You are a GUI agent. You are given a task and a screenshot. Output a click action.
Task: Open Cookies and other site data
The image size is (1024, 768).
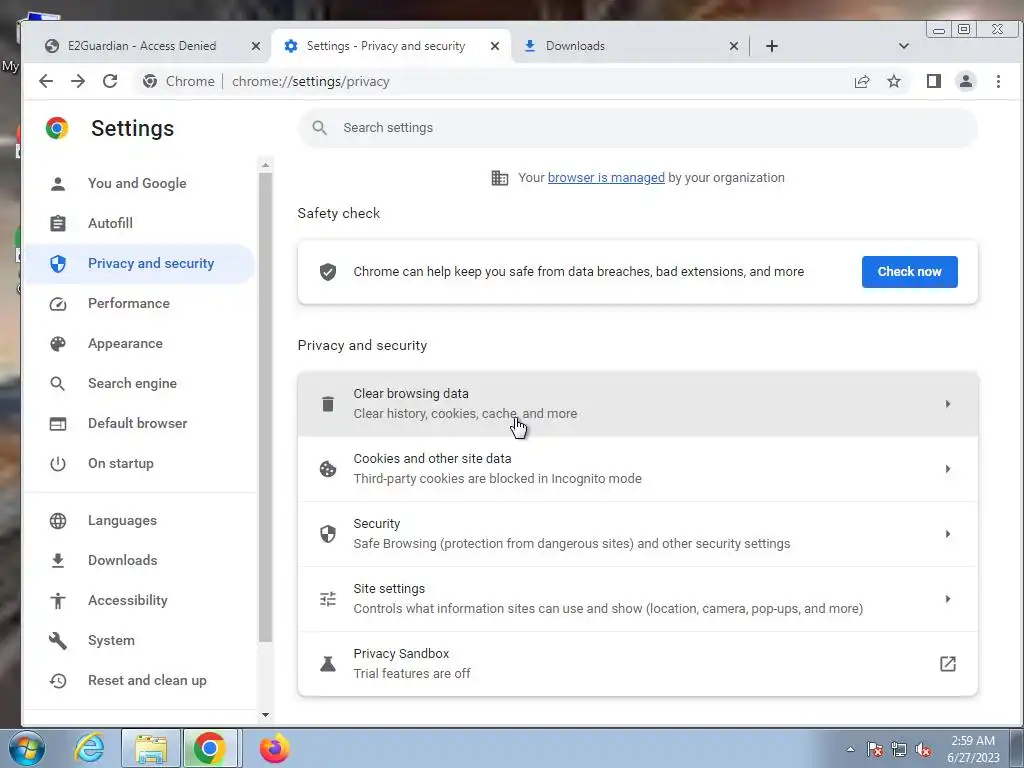tap(637, 469)
